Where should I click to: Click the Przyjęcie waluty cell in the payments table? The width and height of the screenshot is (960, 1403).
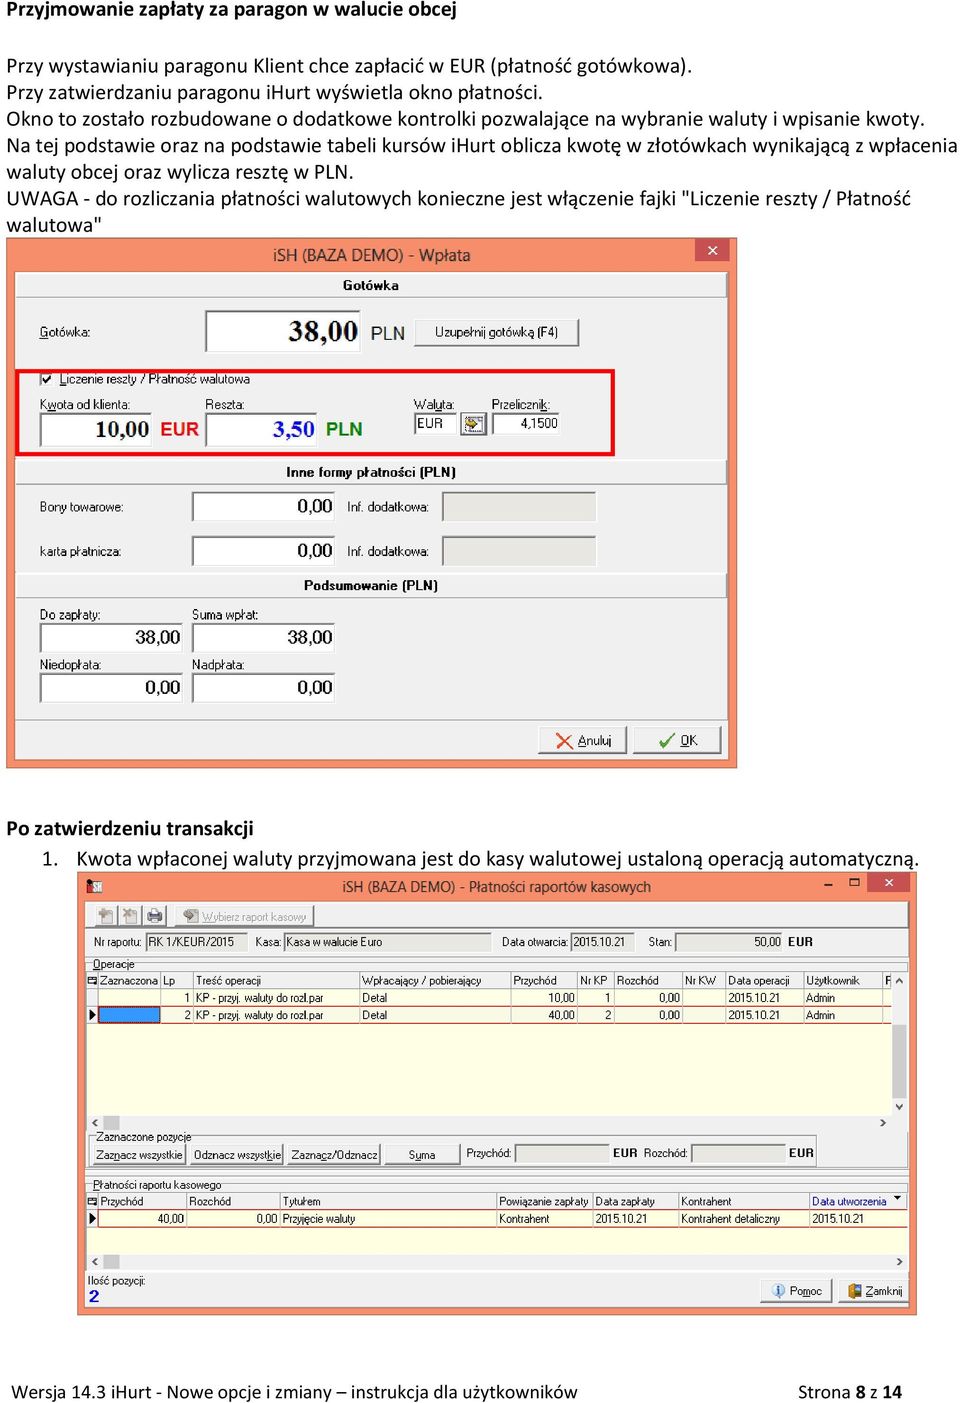[388, 1219]
